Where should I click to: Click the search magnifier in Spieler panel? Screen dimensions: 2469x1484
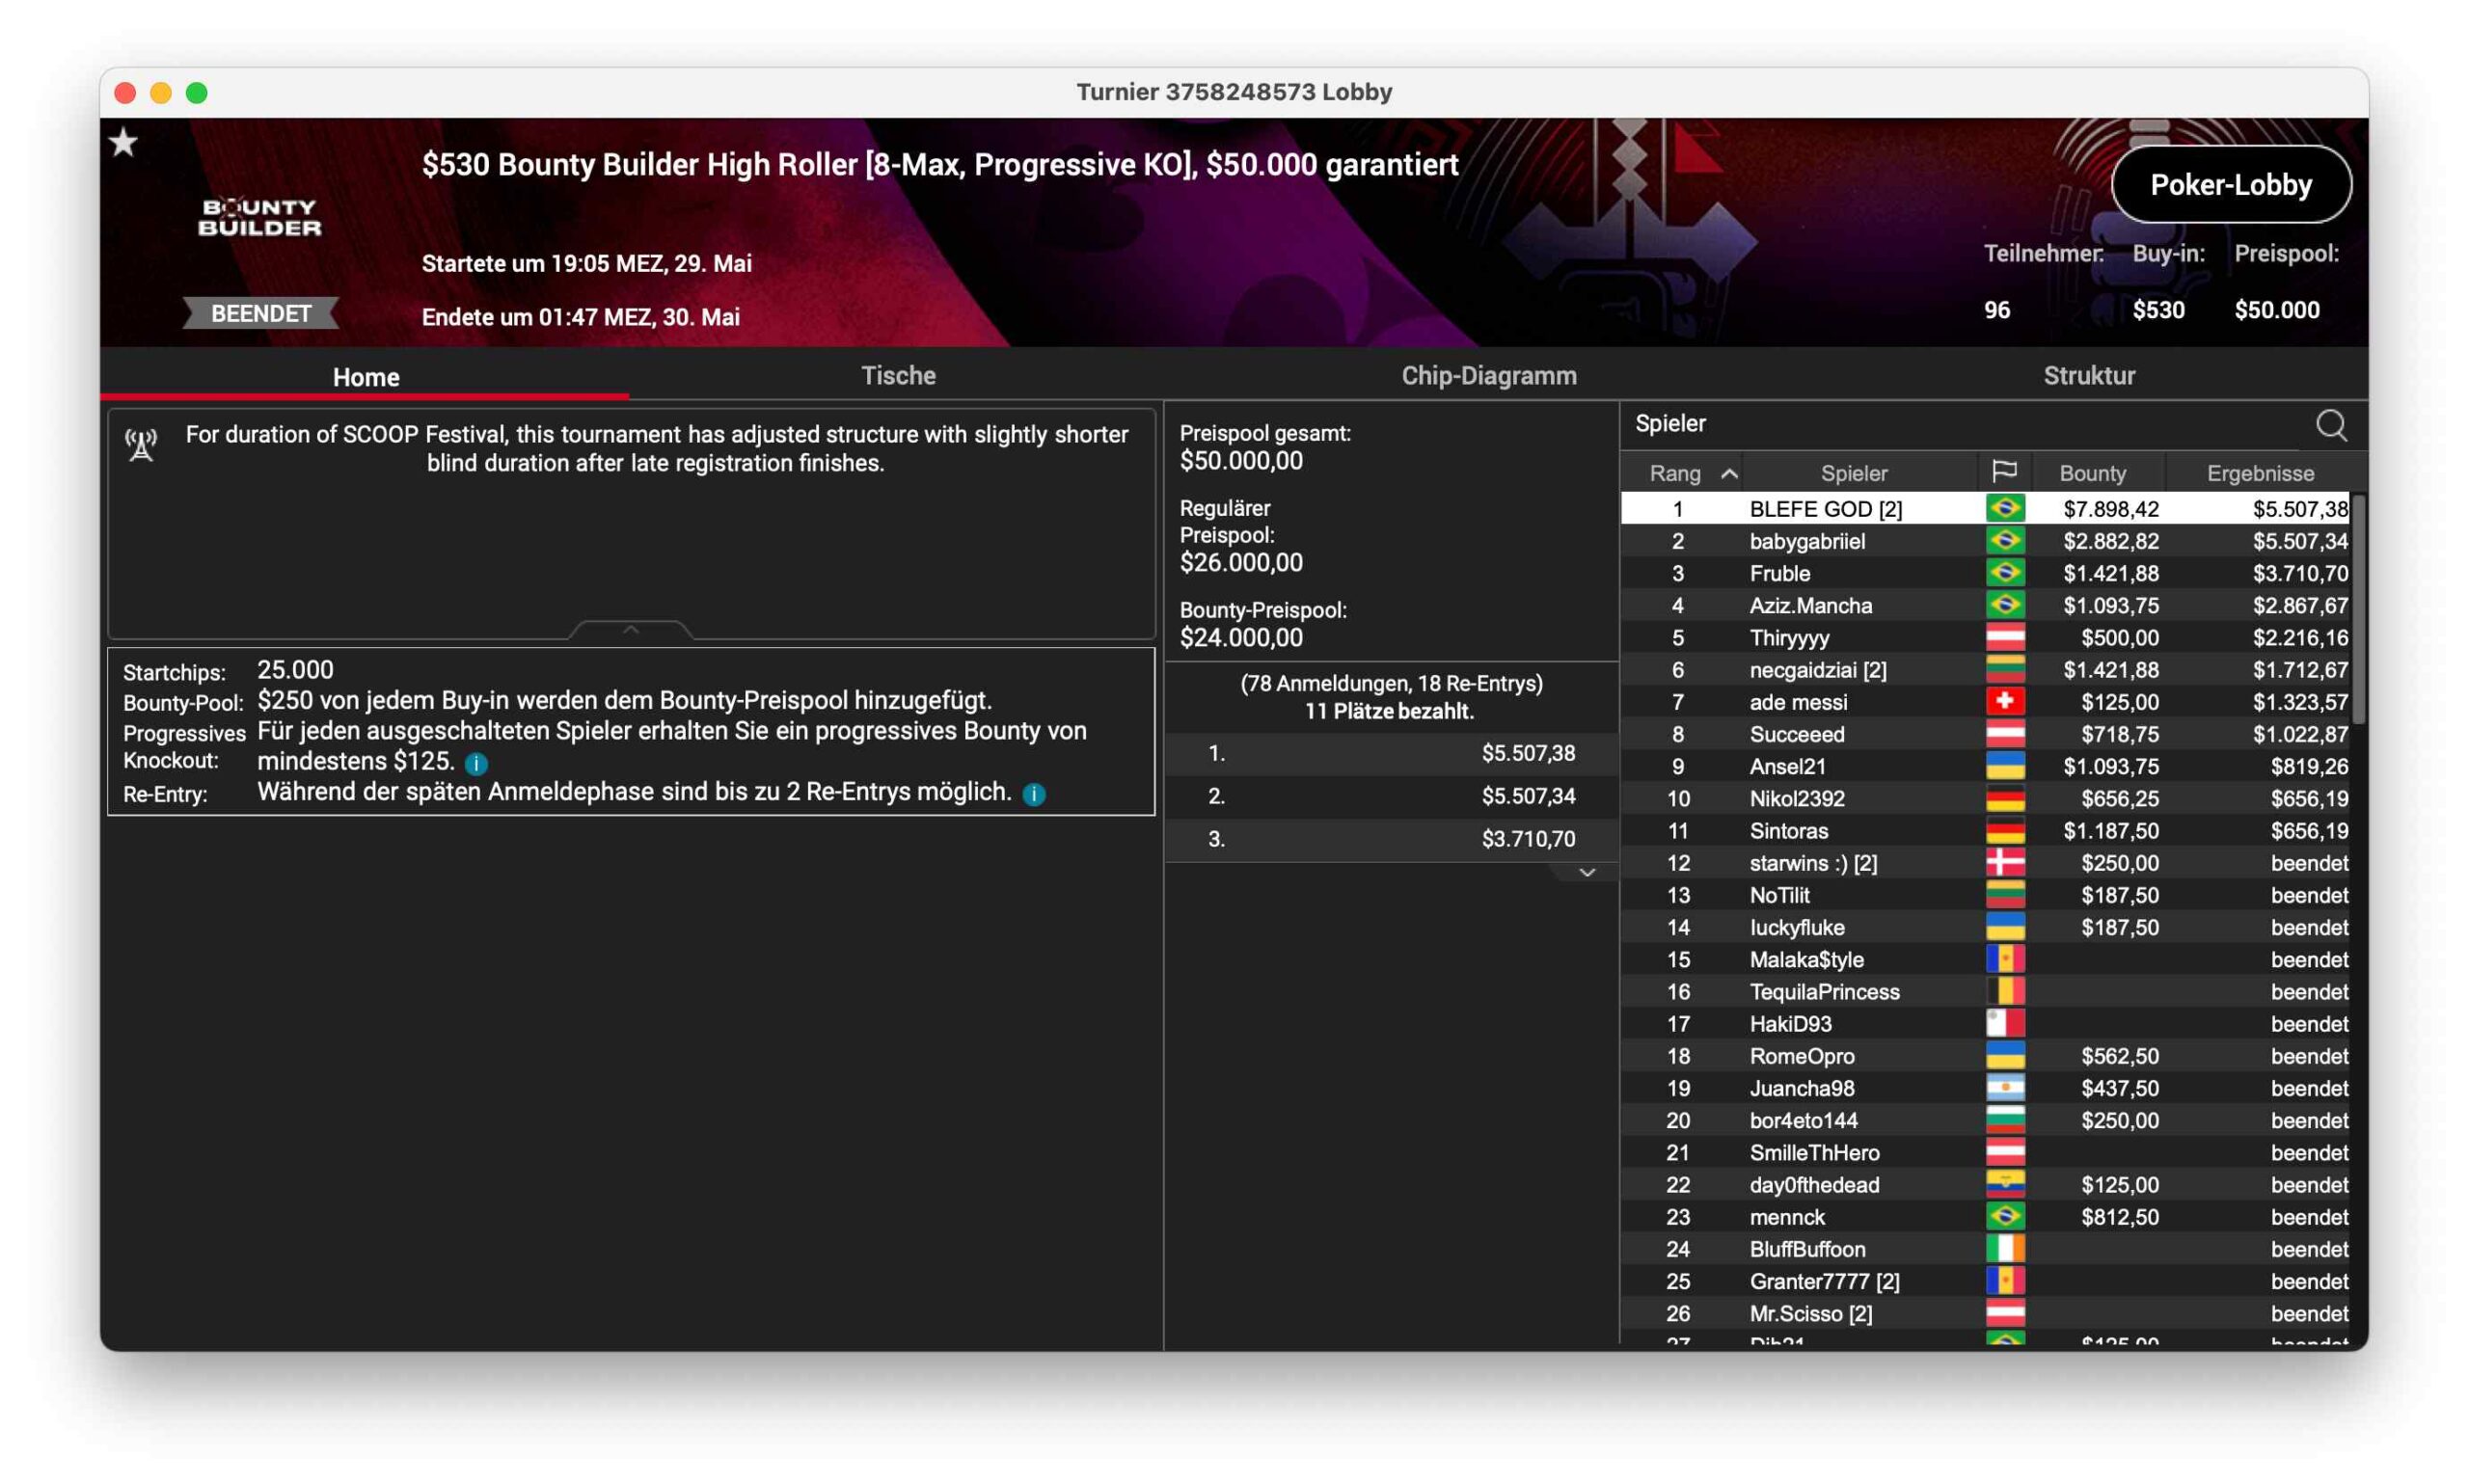coord(2330,425)
